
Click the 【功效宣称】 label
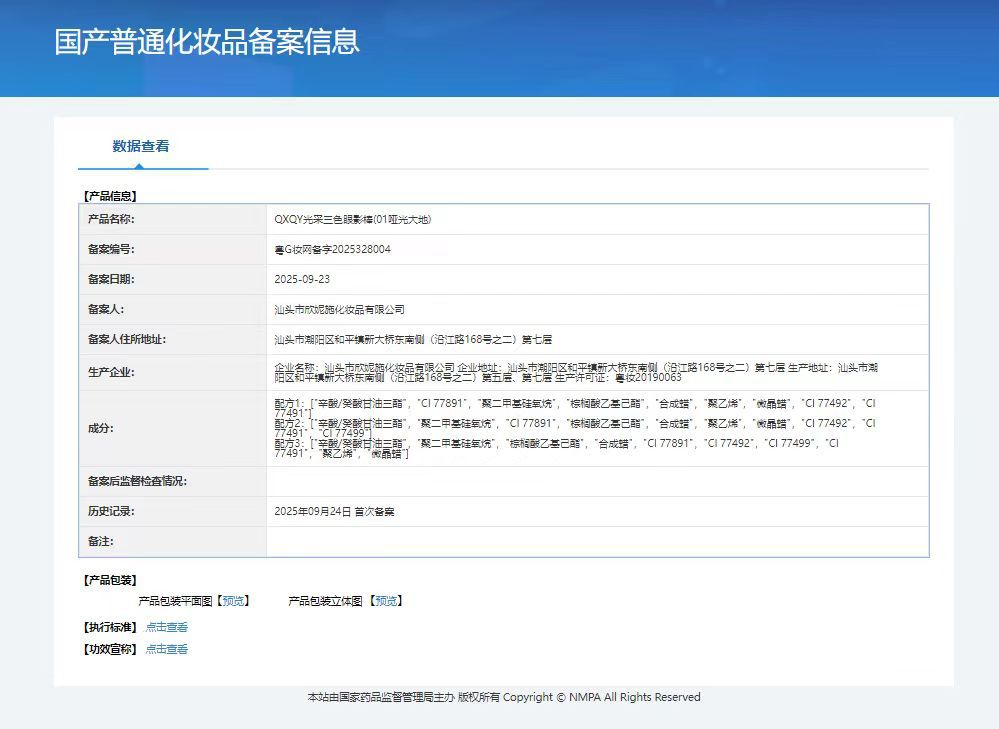(110, 649)
